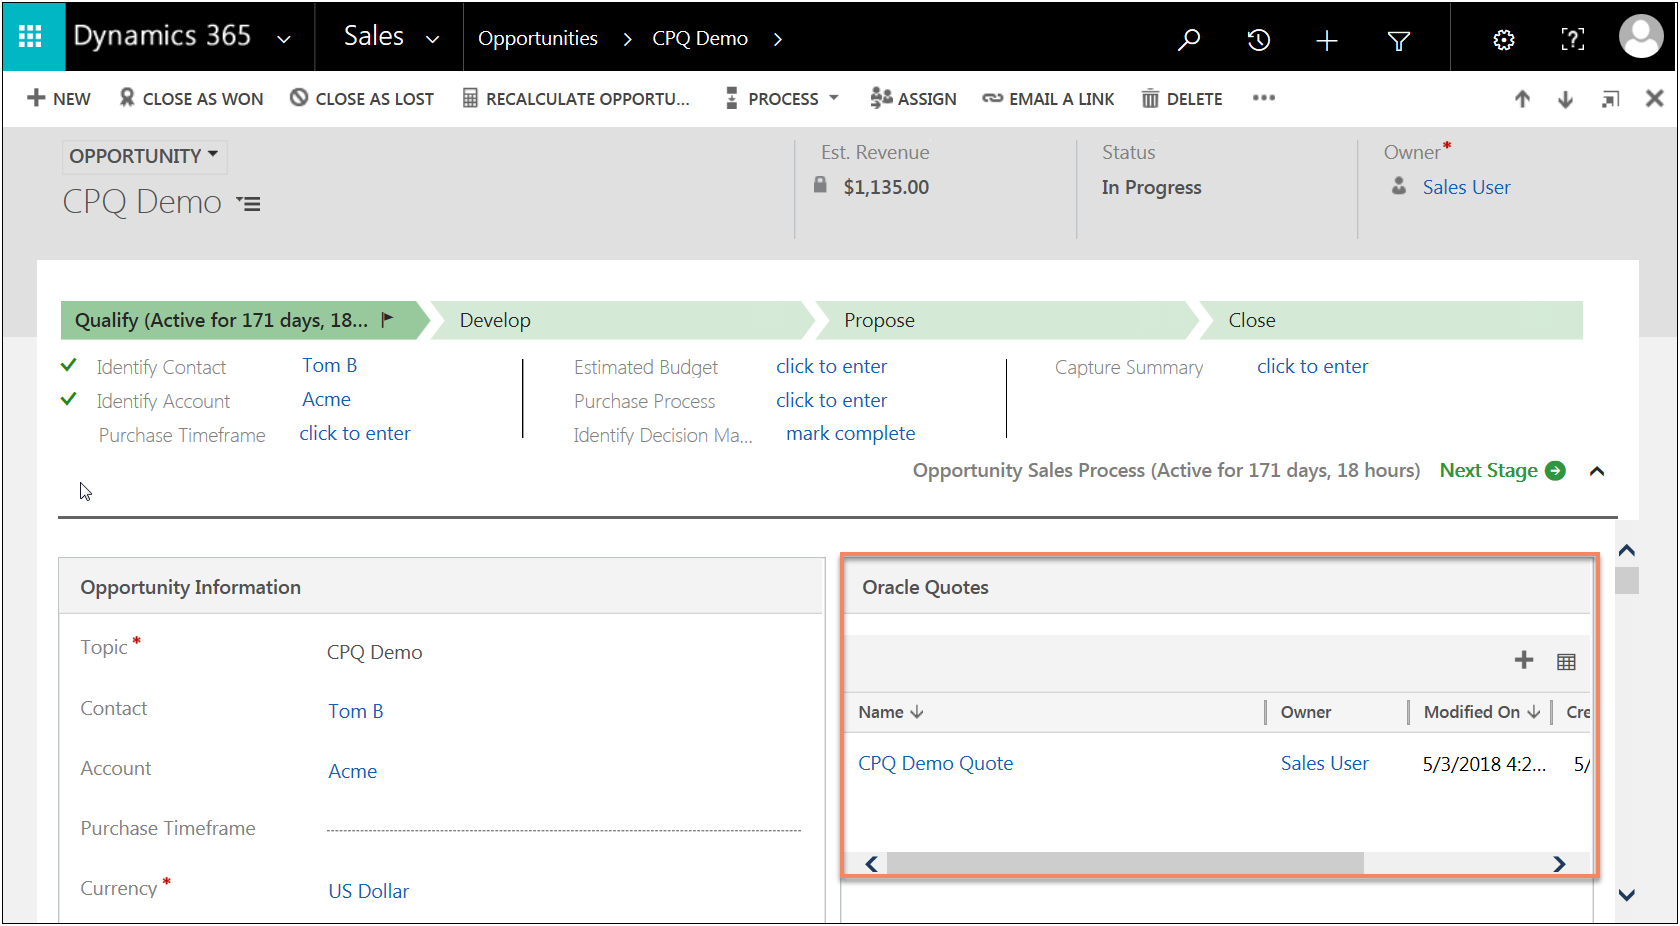Select the Propose stage
Viewport: 1680px width, 926px height.
point(879,321)
